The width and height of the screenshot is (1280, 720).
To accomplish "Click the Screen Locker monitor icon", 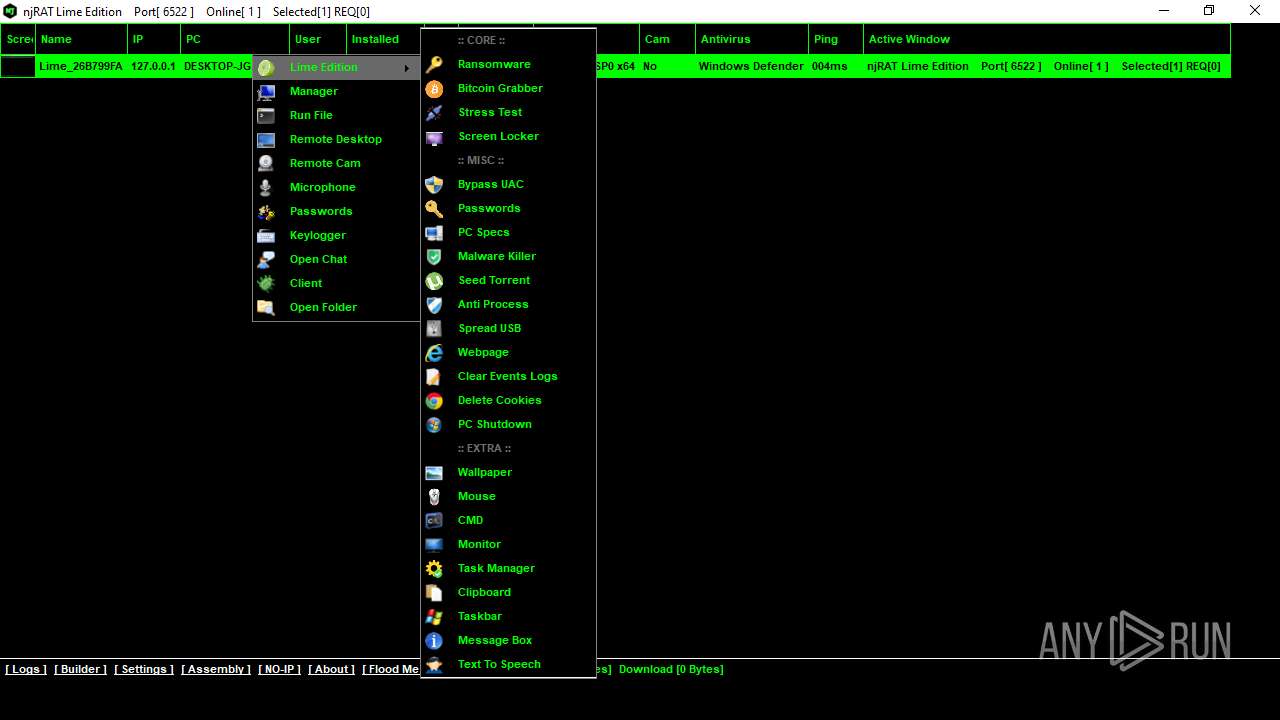I will [x=434, y=137].
